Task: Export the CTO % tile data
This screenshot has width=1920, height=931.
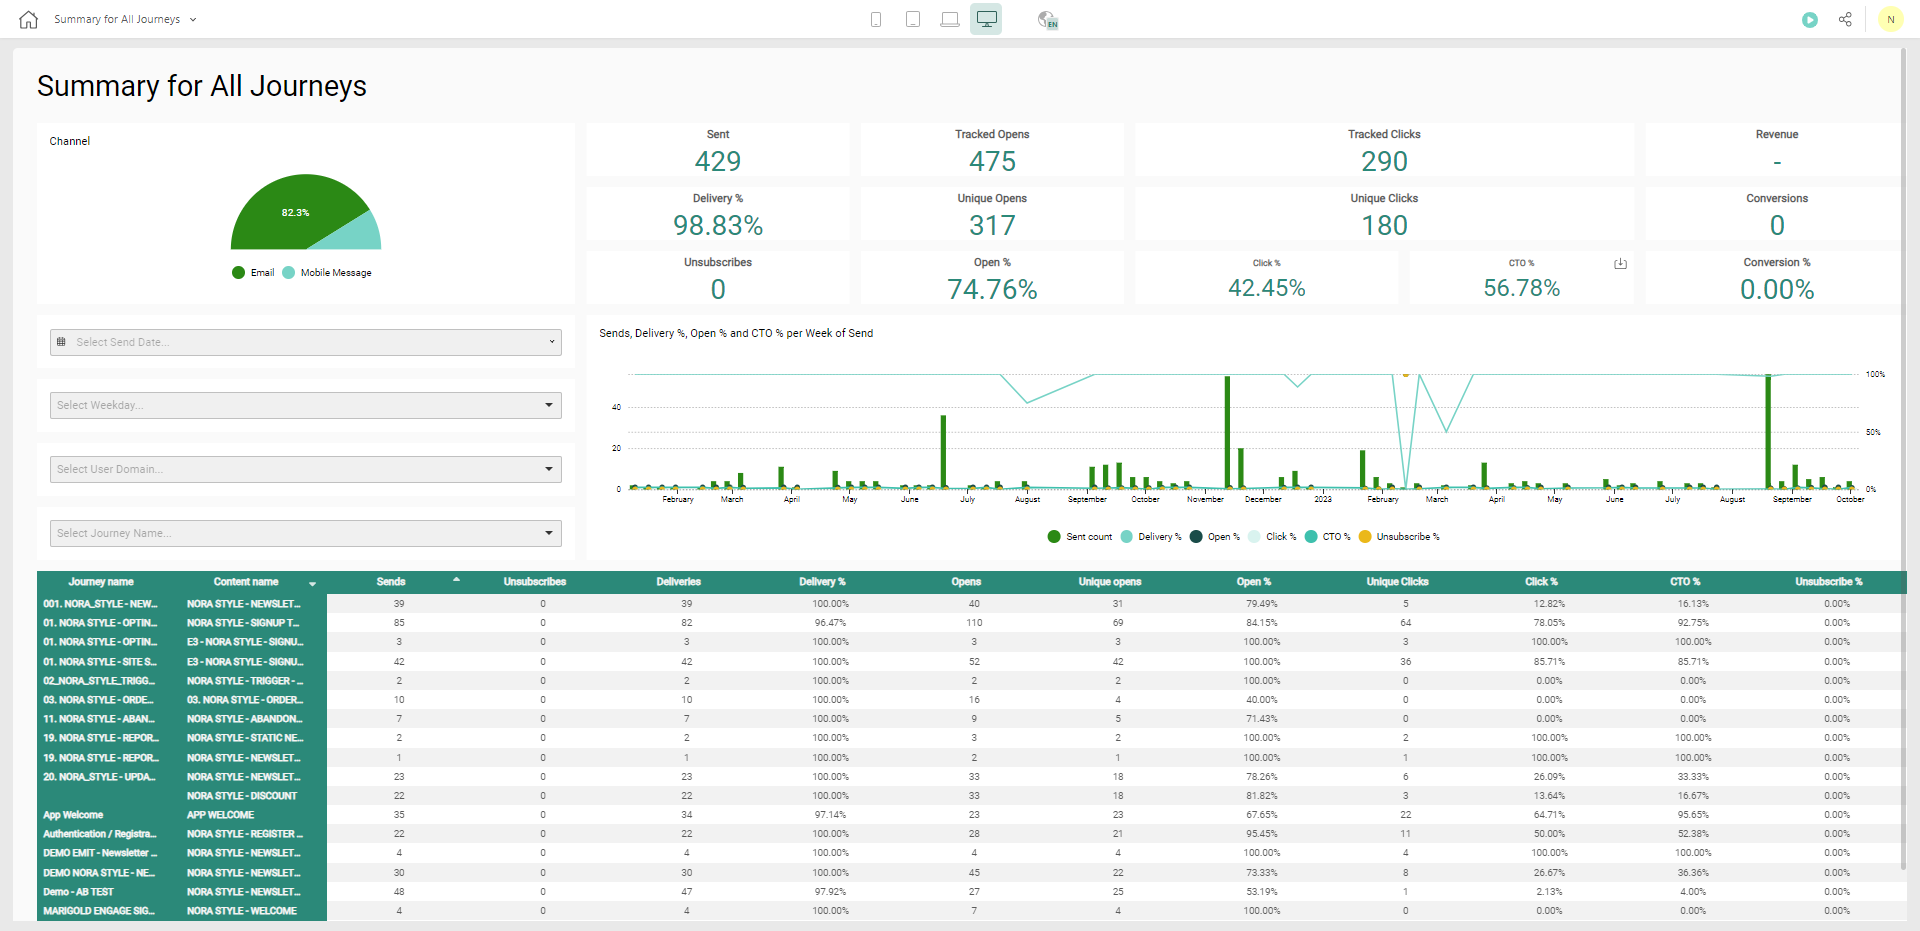Action: (x=1620, y=264)
